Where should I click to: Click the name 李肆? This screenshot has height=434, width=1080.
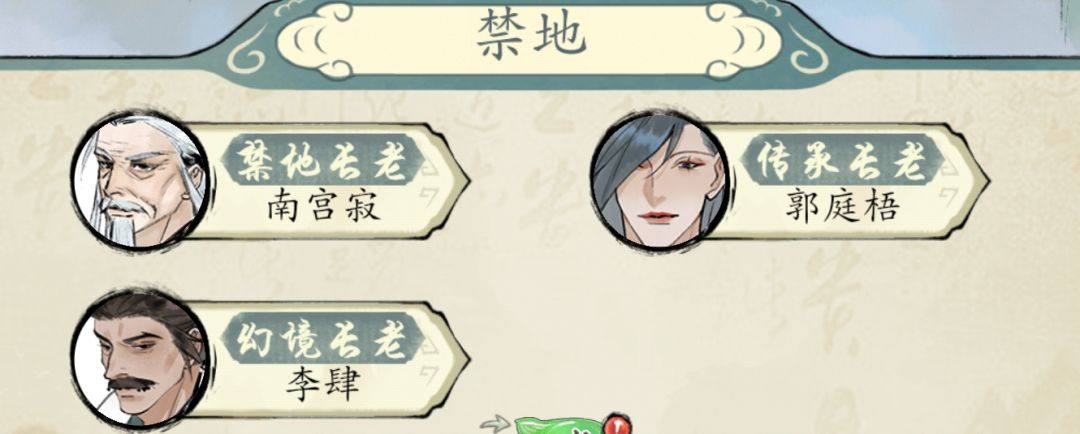click(x=323, y=384)
